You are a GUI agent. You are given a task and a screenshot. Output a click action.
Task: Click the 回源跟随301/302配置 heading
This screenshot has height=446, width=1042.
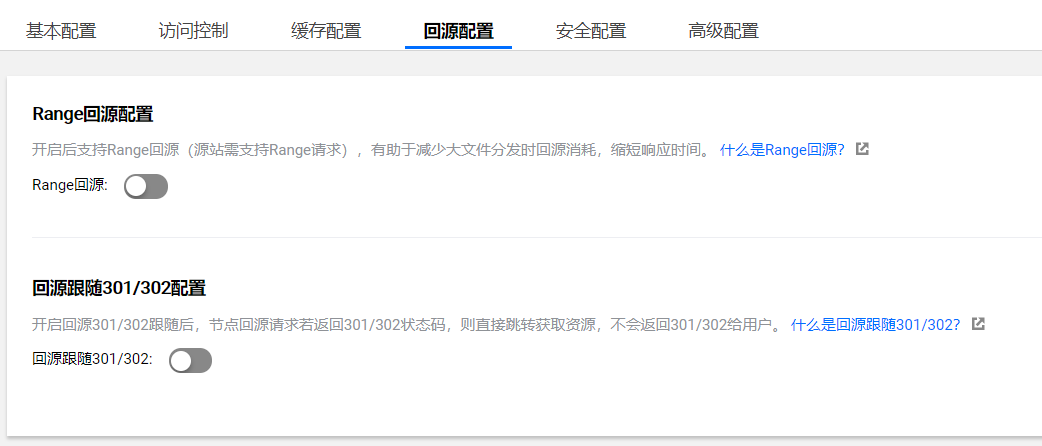(x=119, y=288)
